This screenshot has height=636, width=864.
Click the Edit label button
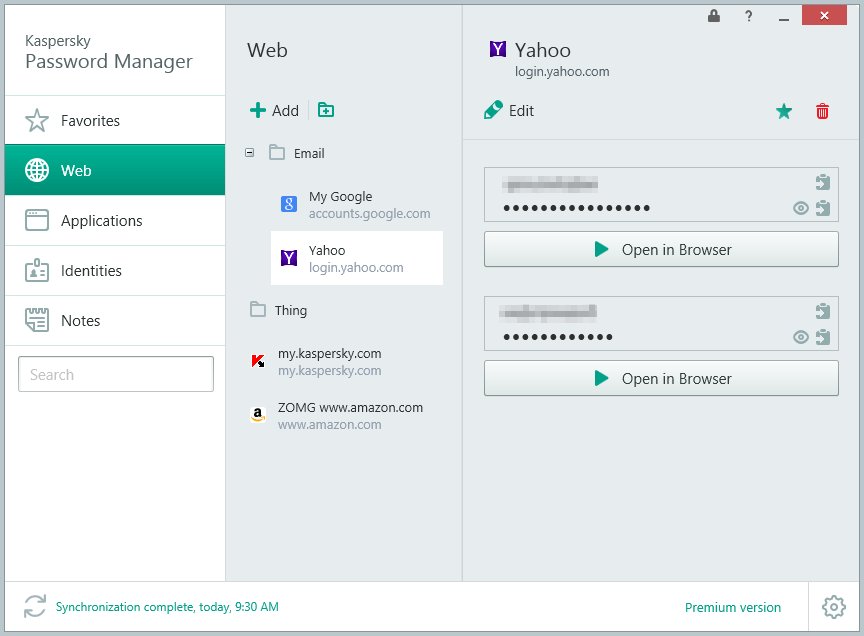pos(521,111)
